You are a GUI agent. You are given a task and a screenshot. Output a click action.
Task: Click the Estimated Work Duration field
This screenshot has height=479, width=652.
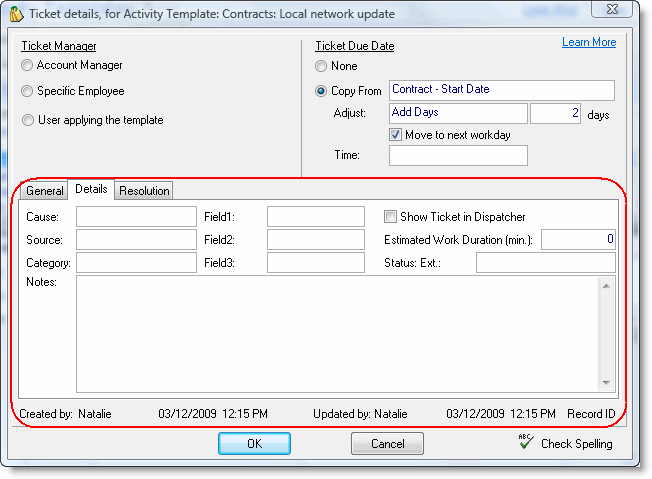coord(579,239)
